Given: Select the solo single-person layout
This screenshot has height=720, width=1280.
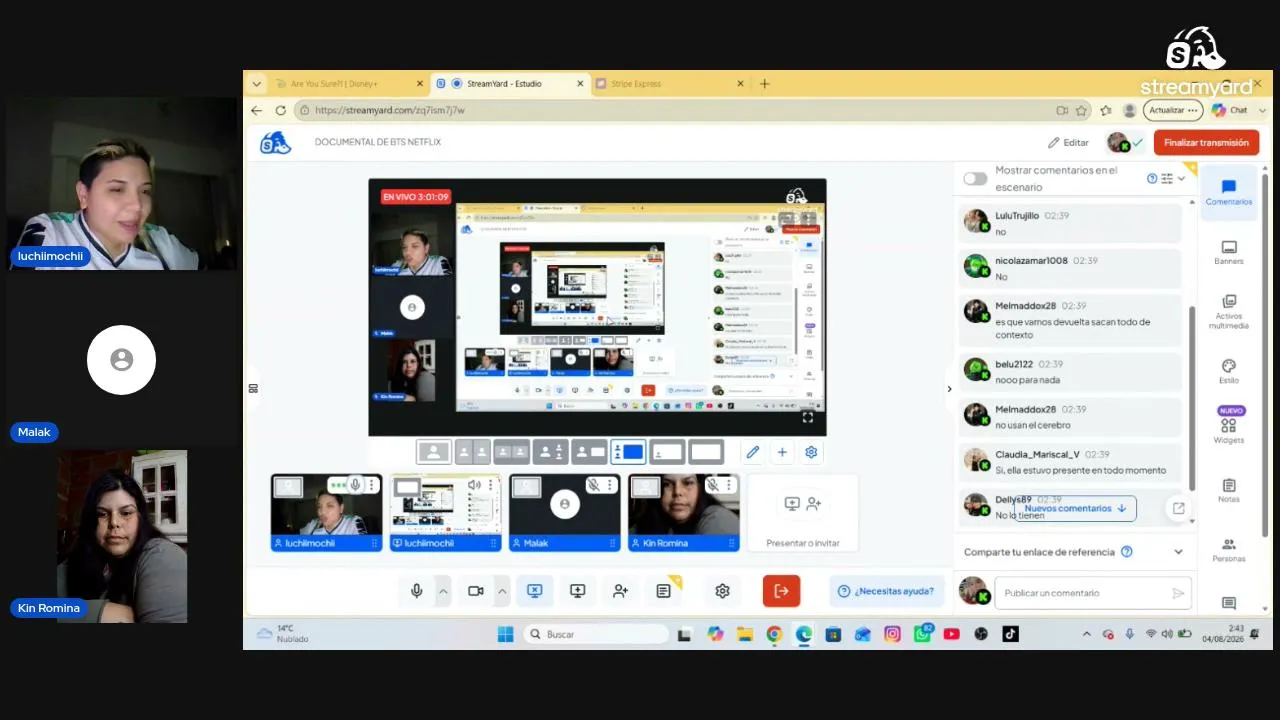Looking at the screenshot, I should pyautogui.click(x=434, y=452).
